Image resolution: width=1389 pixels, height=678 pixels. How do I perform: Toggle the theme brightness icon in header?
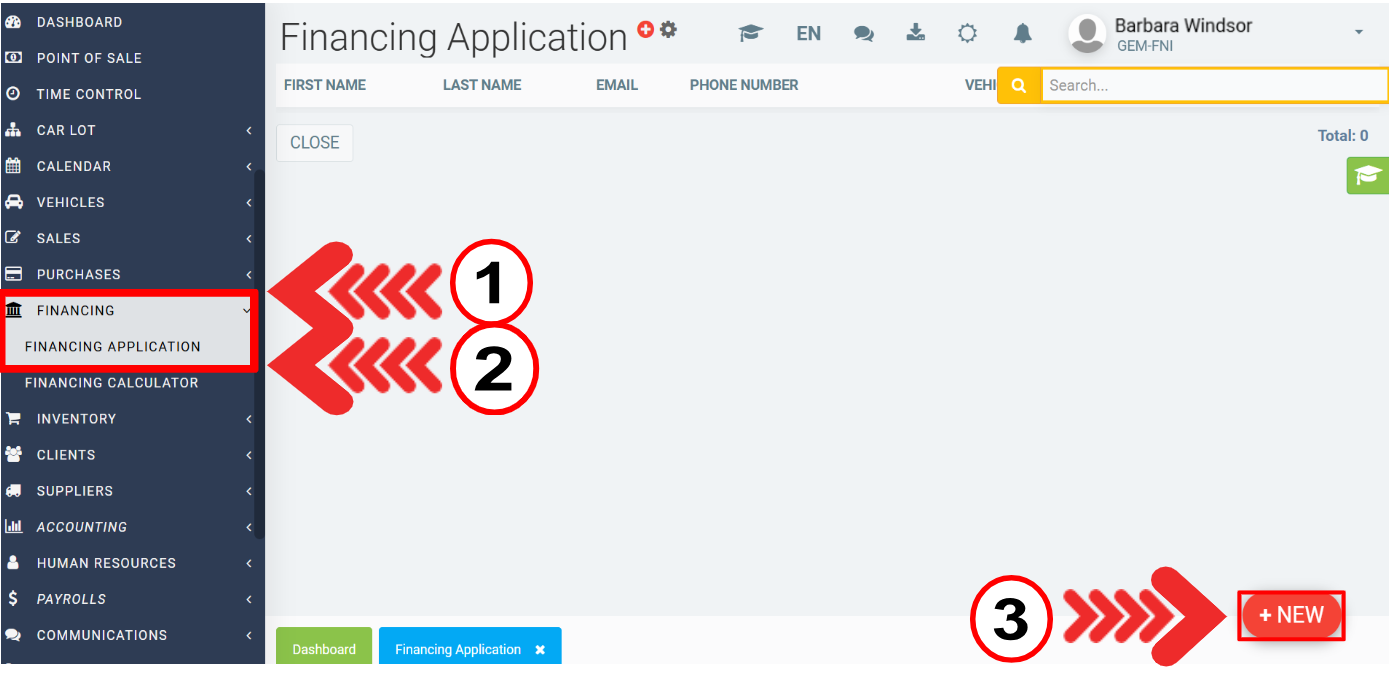[x=967, y=34]
